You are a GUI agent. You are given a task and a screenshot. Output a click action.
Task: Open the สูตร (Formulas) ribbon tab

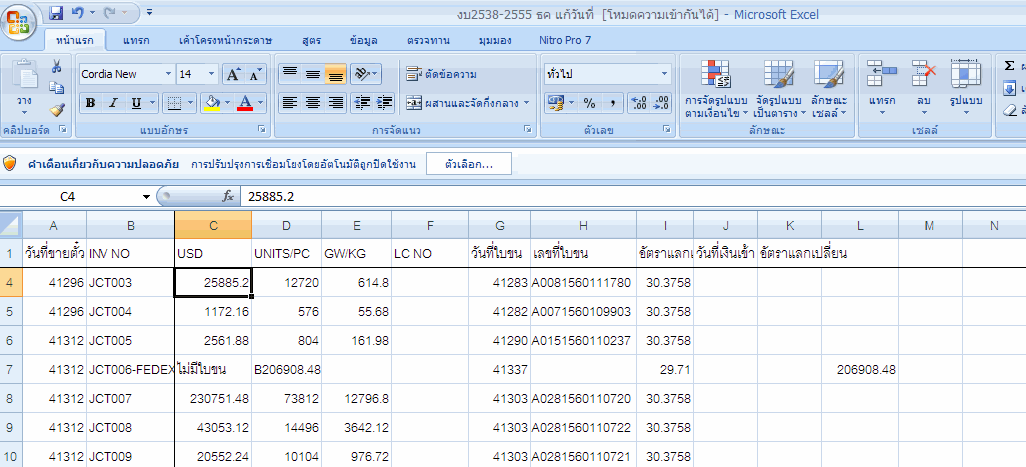311,40
